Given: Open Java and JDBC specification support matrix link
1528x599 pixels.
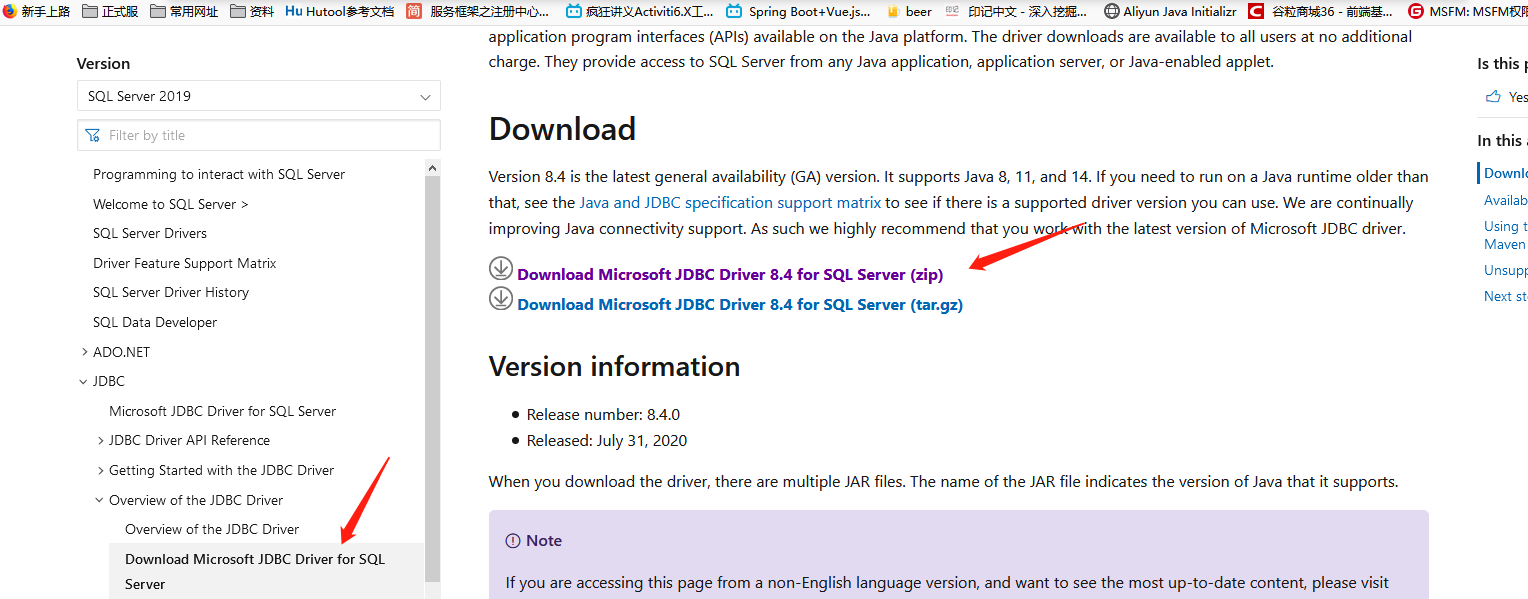Looking at the screenshot, I should (730, 202).
